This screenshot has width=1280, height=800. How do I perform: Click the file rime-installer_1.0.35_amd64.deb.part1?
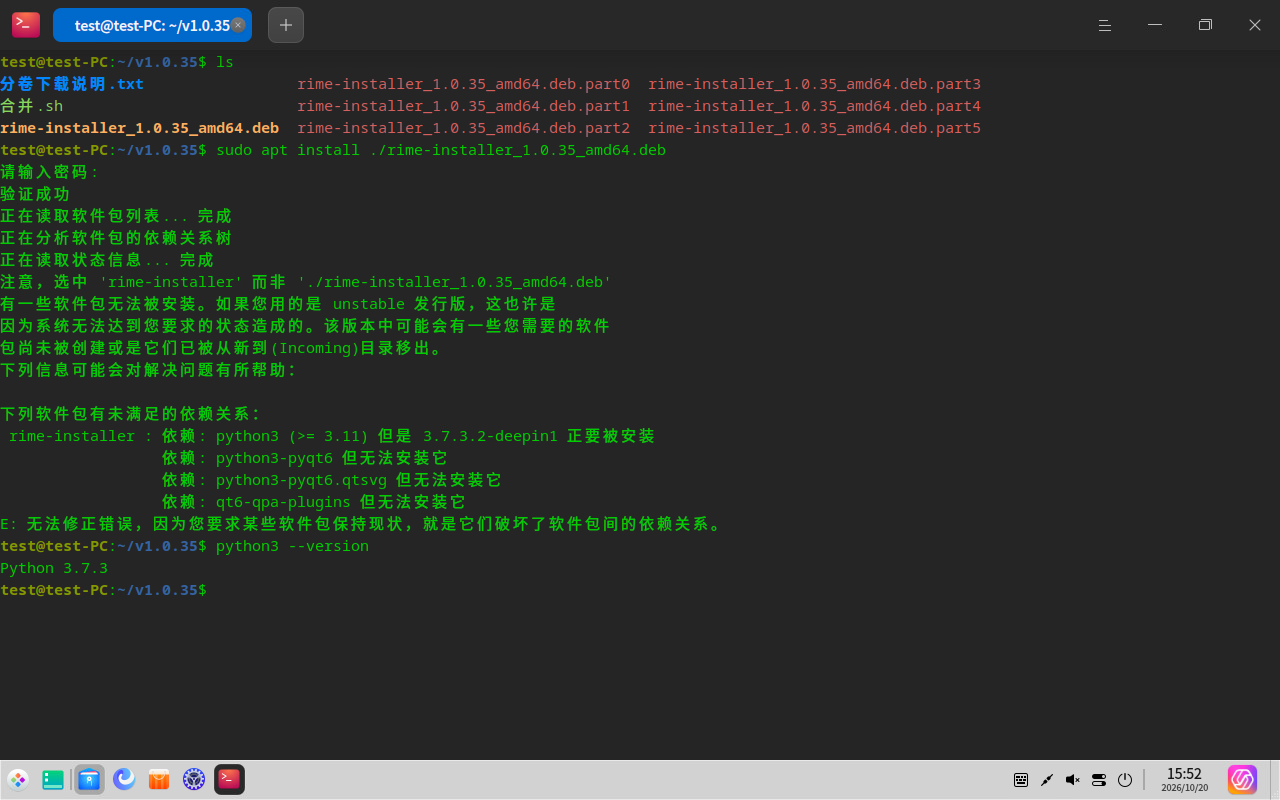464,106
